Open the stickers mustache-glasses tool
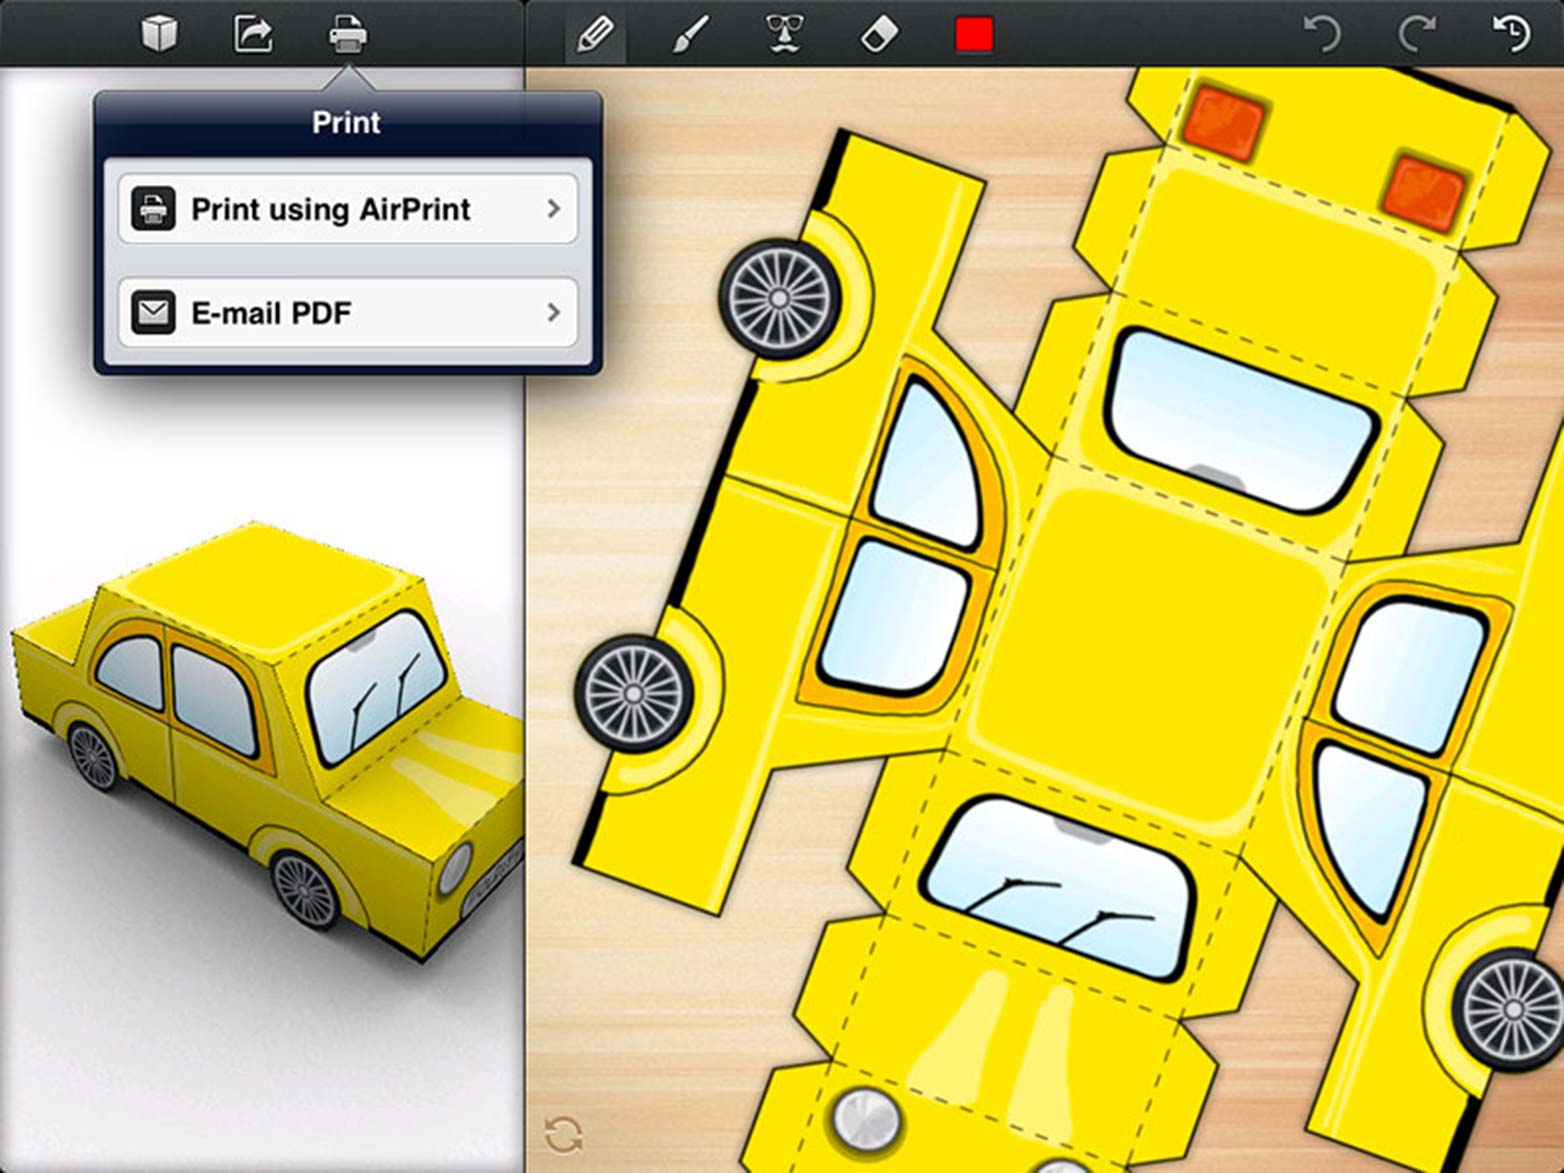The height and width of the screenshot is (1173, 1564). [x=785, y=35]
